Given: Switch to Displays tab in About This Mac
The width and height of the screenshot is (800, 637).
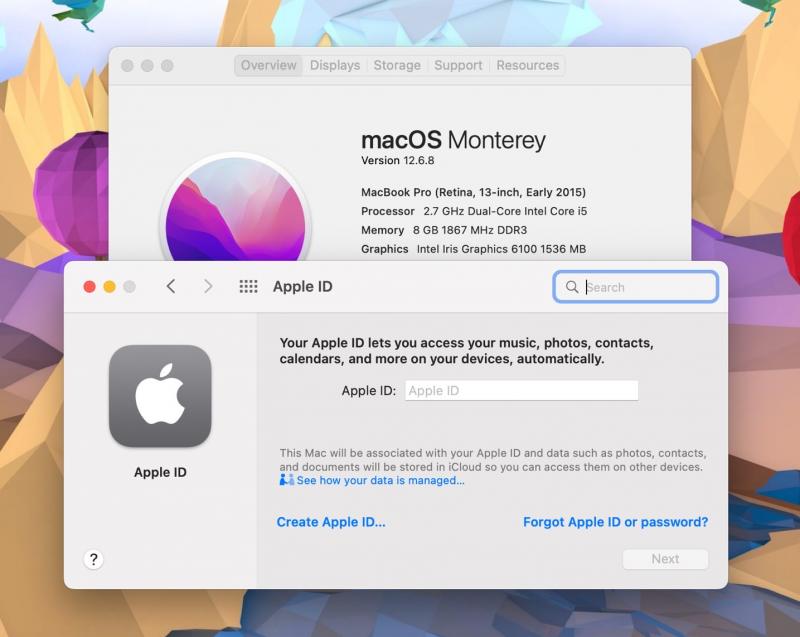Looking at the screenshot, I should 335,65.
